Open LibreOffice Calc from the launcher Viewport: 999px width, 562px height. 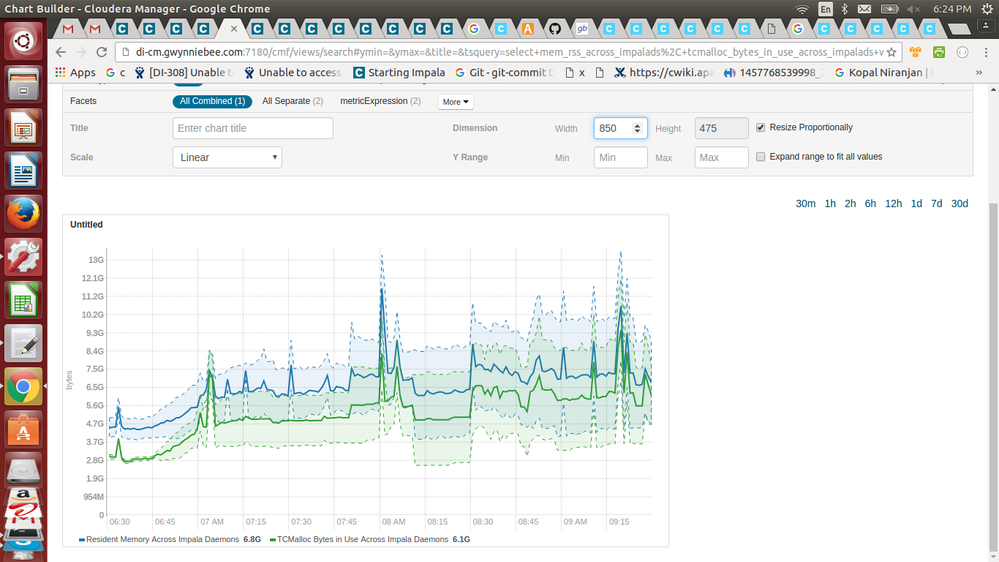pos(22,300)
